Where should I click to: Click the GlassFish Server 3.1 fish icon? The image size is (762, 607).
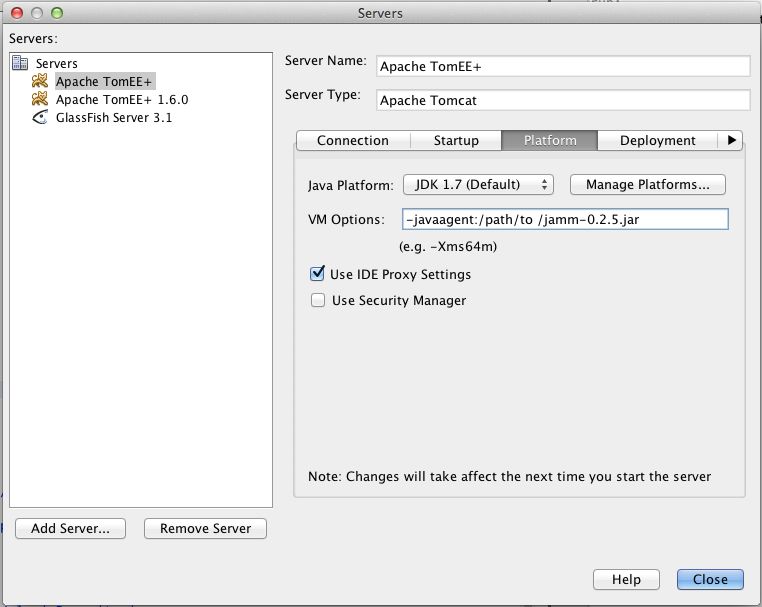click(x=40, y=117)
